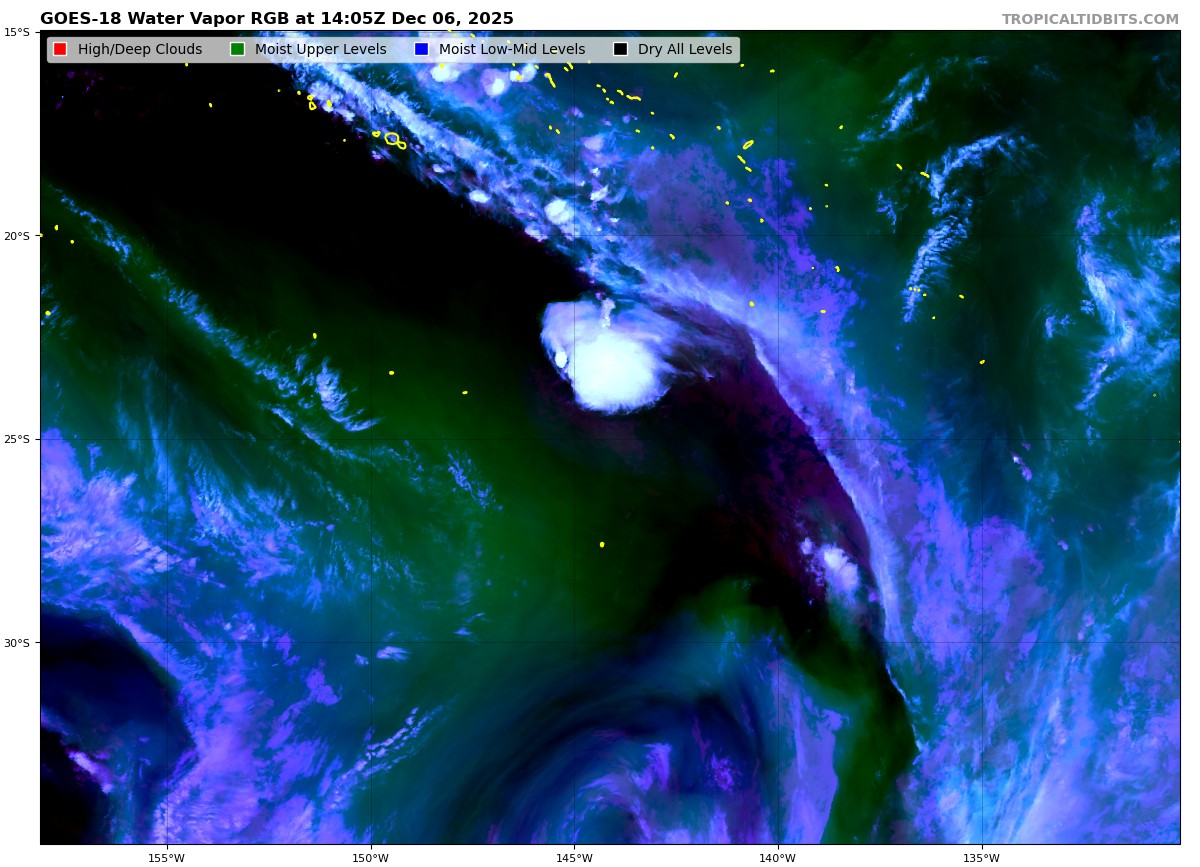Click the 150°W longitude axis label
The image size is (1200, 867).
click(x=370, y=858)
